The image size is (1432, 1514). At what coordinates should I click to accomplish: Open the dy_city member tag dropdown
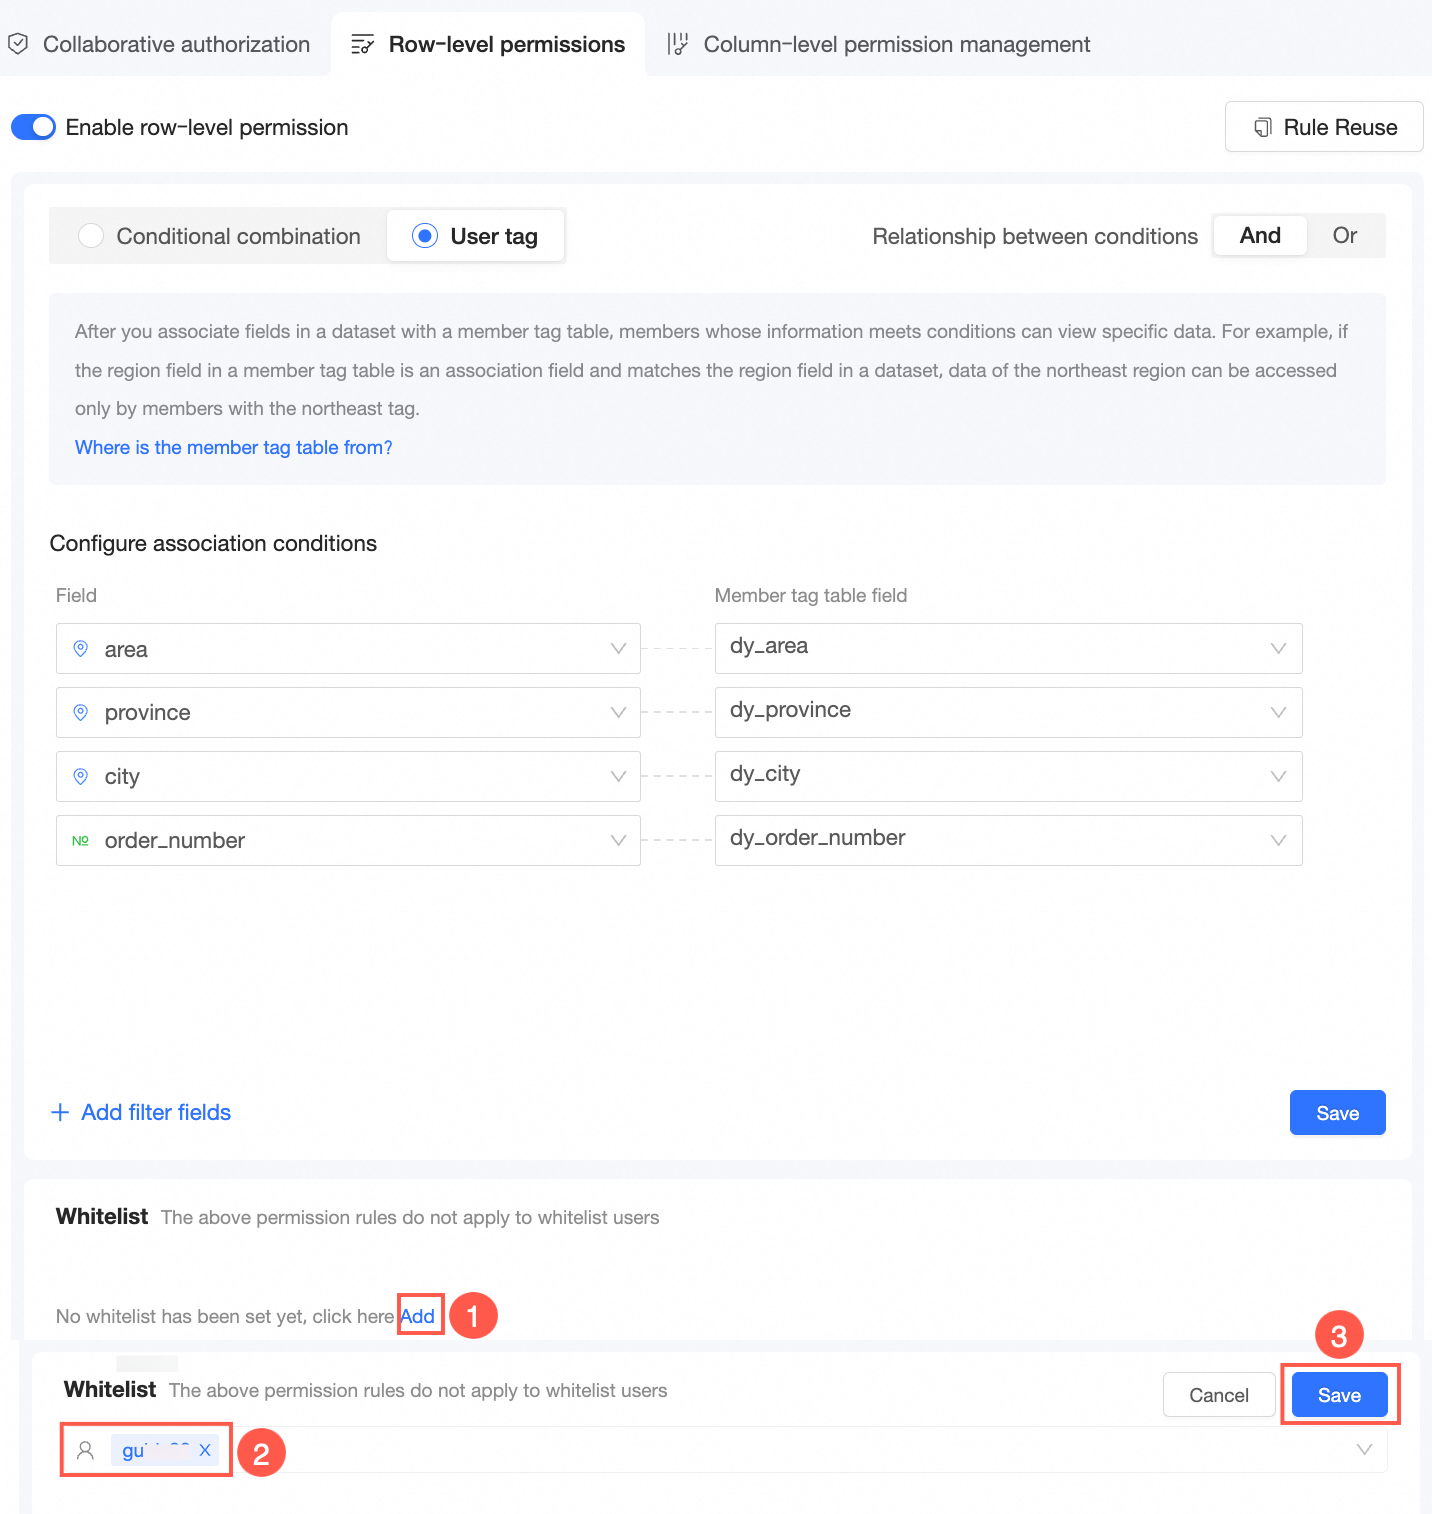[x=1278, y=777]
